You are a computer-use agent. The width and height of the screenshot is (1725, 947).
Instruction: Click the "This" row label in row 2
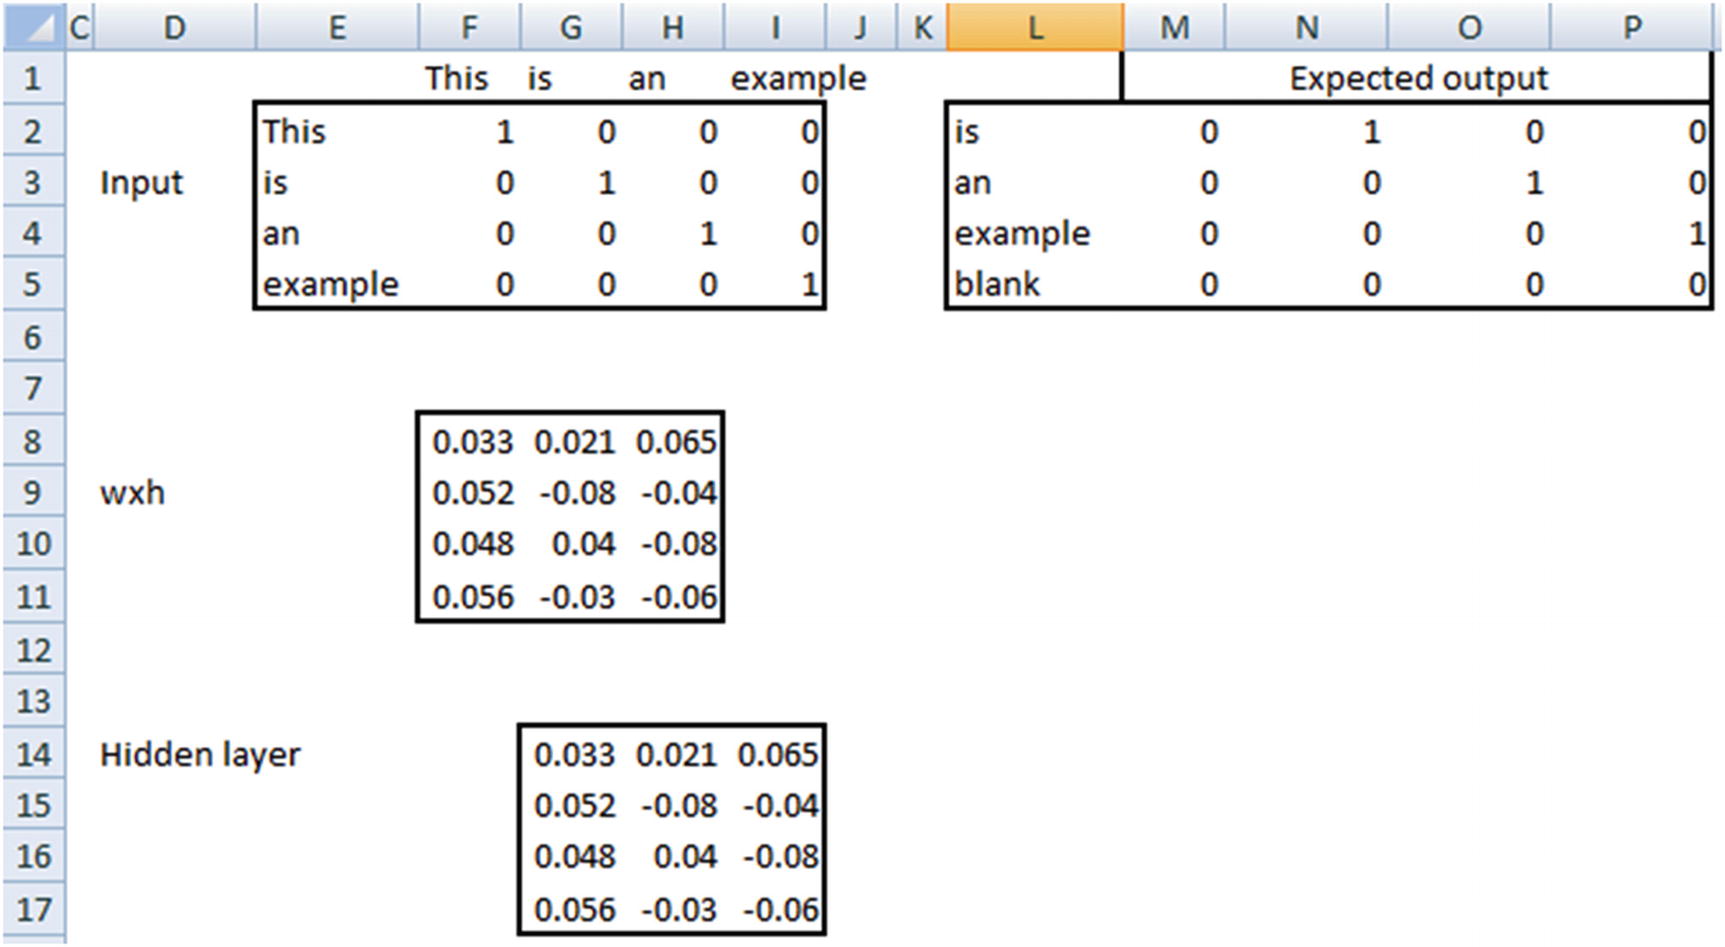pyautogui.click(x=294, y=132)
